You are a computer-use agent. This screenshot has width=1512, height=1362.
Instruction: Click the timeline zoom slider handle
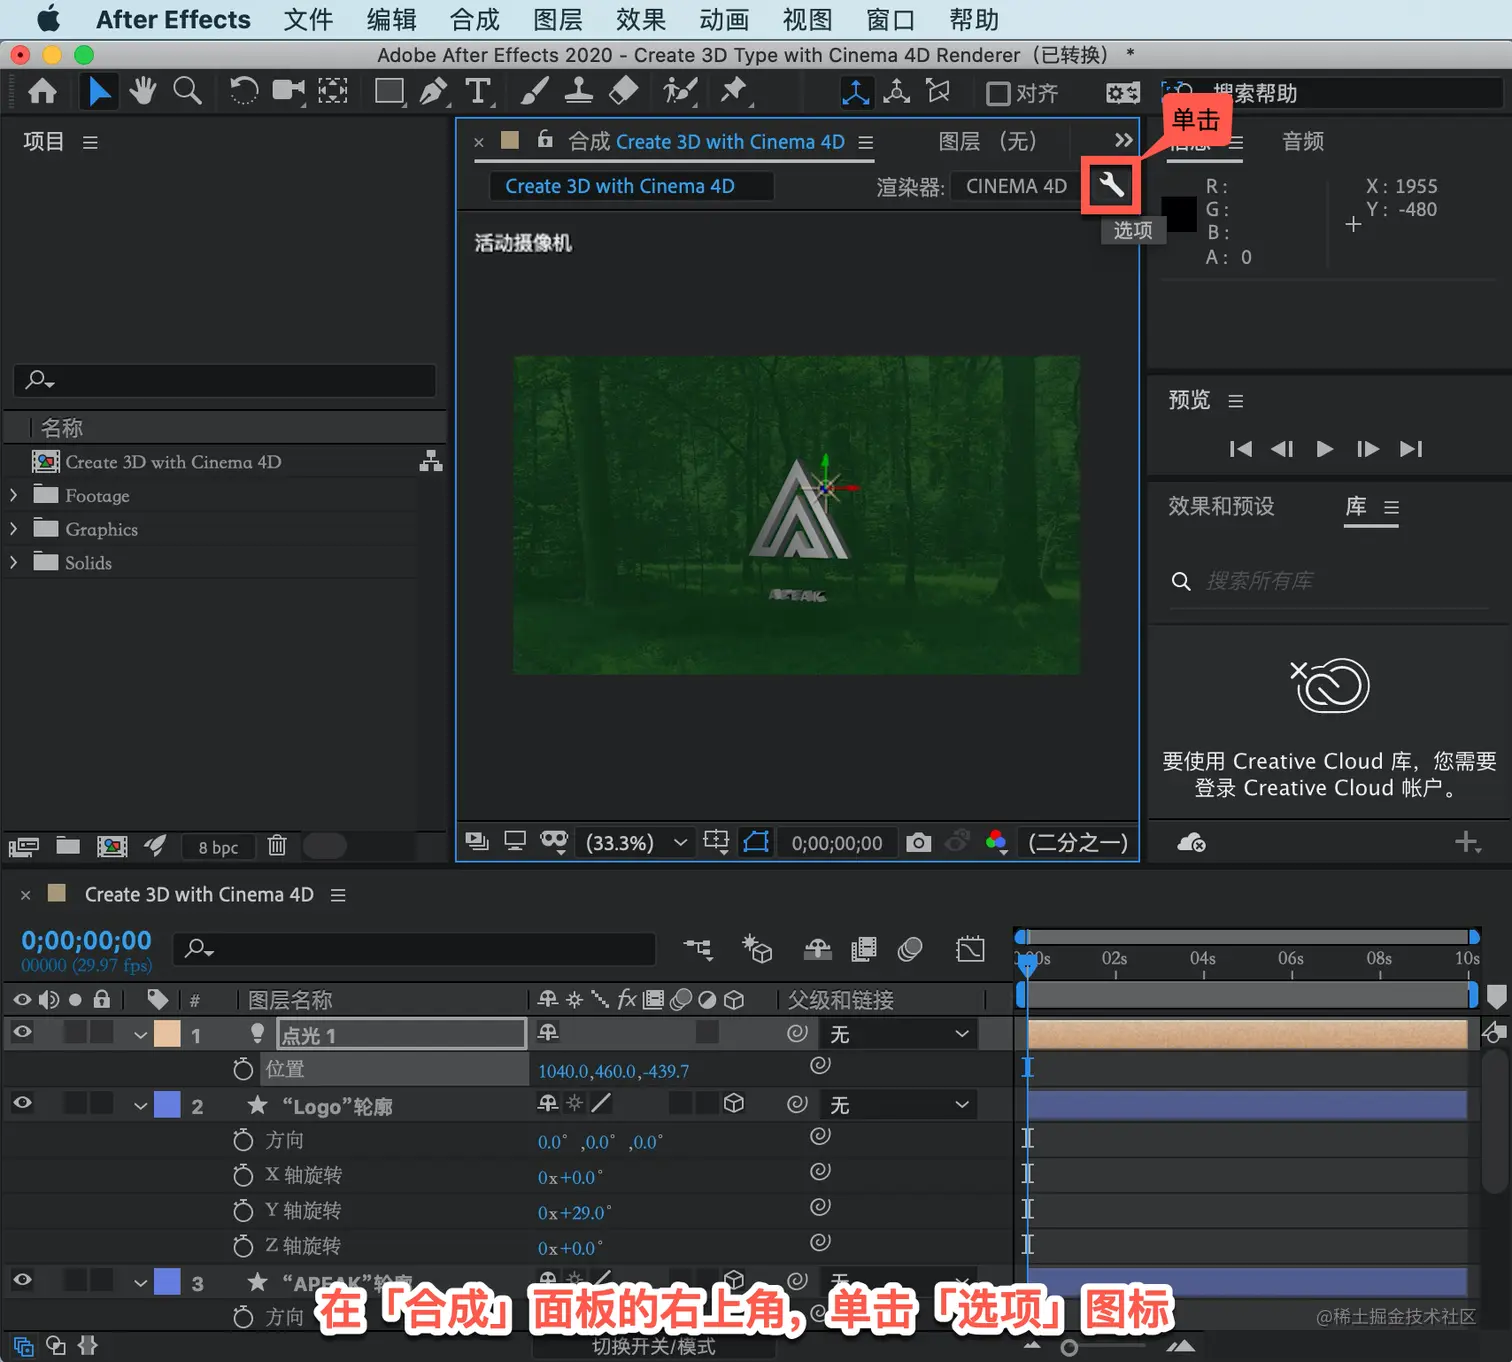point(1069,1348)
